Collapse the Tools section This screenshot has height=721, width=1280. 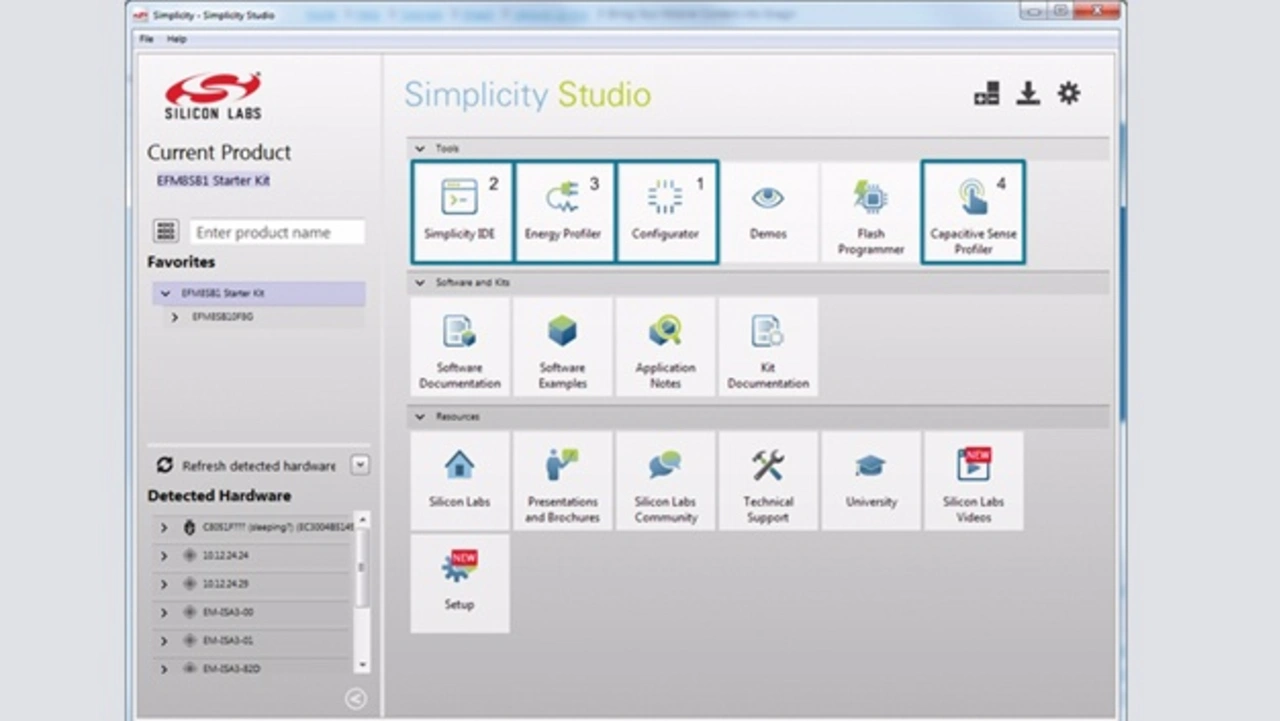(x=420, y=149)
